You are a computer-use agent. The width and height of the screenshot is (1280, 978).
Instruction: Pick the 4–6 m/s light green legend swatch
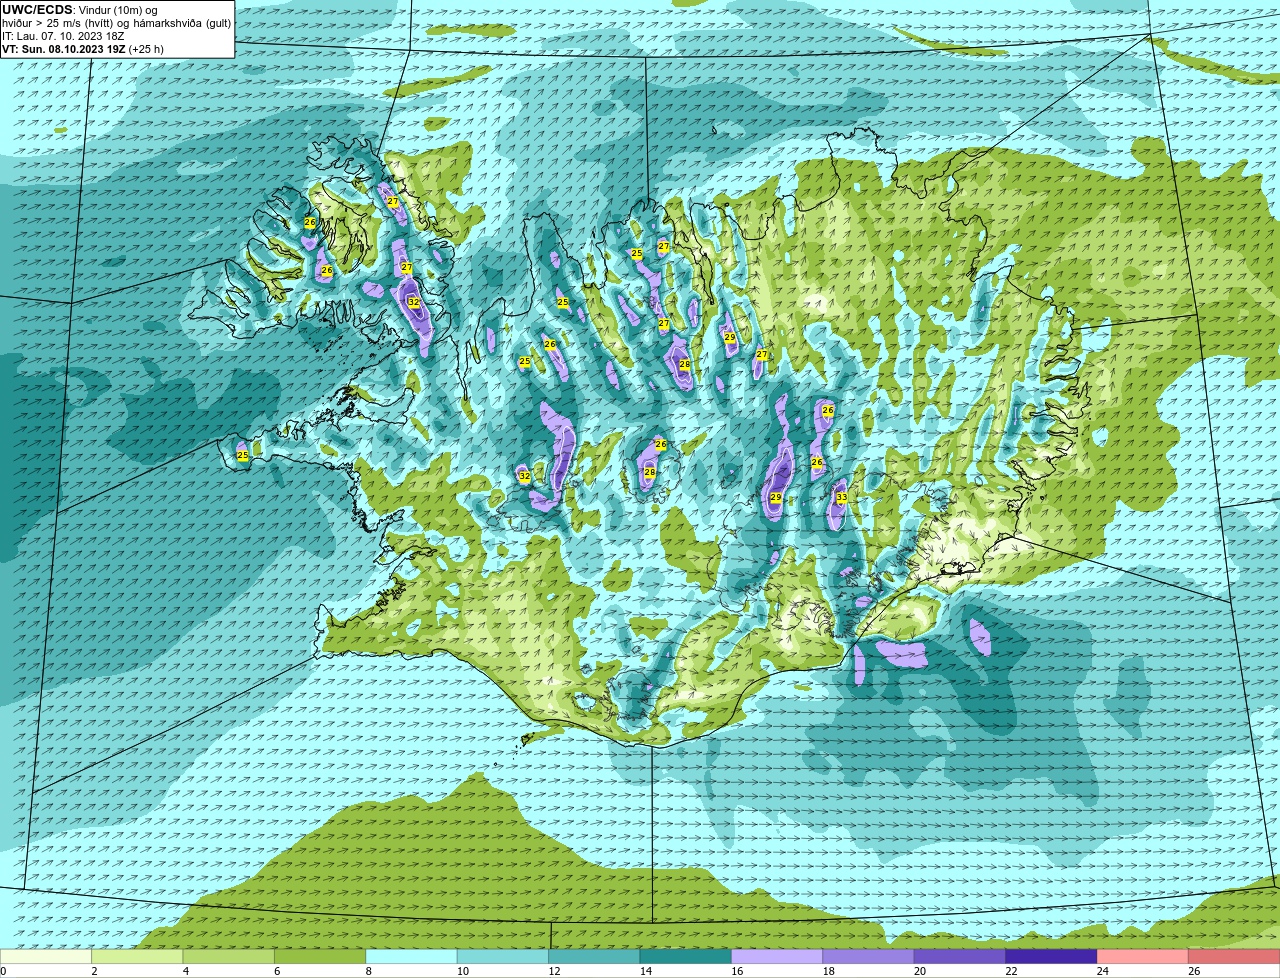click(229, 956)
